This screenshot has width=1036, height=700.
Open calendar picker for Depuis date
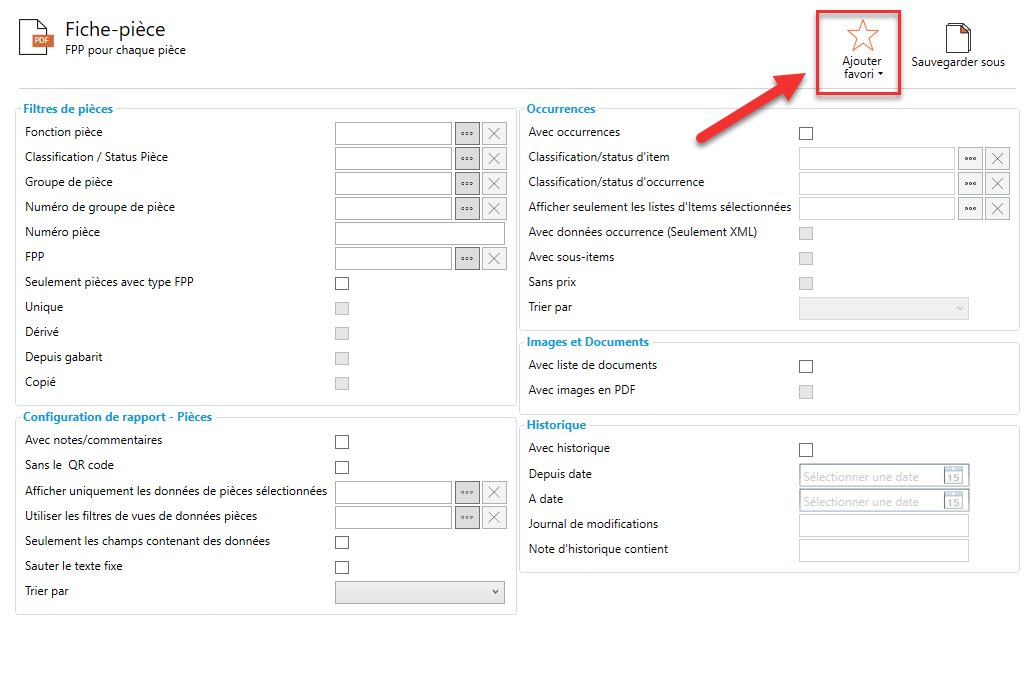pos(953,476)
